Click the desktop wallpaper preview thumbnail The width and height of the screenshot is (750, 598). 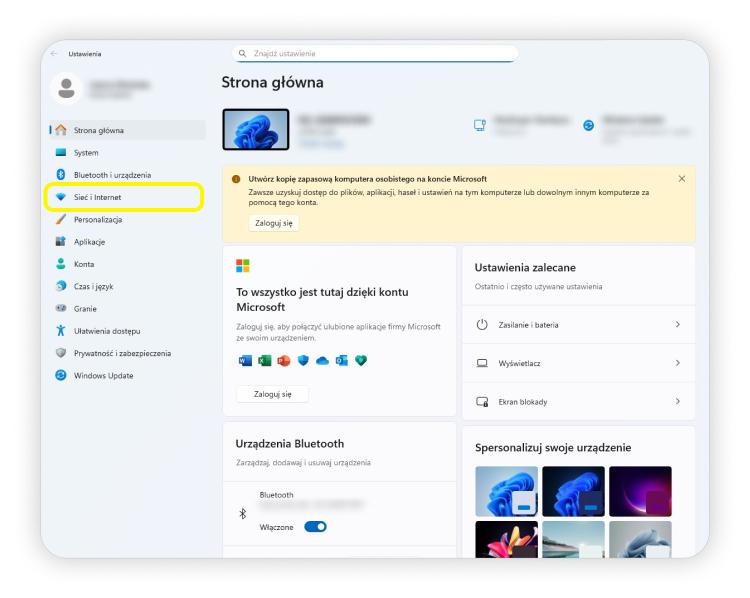[x=256, y=129]
